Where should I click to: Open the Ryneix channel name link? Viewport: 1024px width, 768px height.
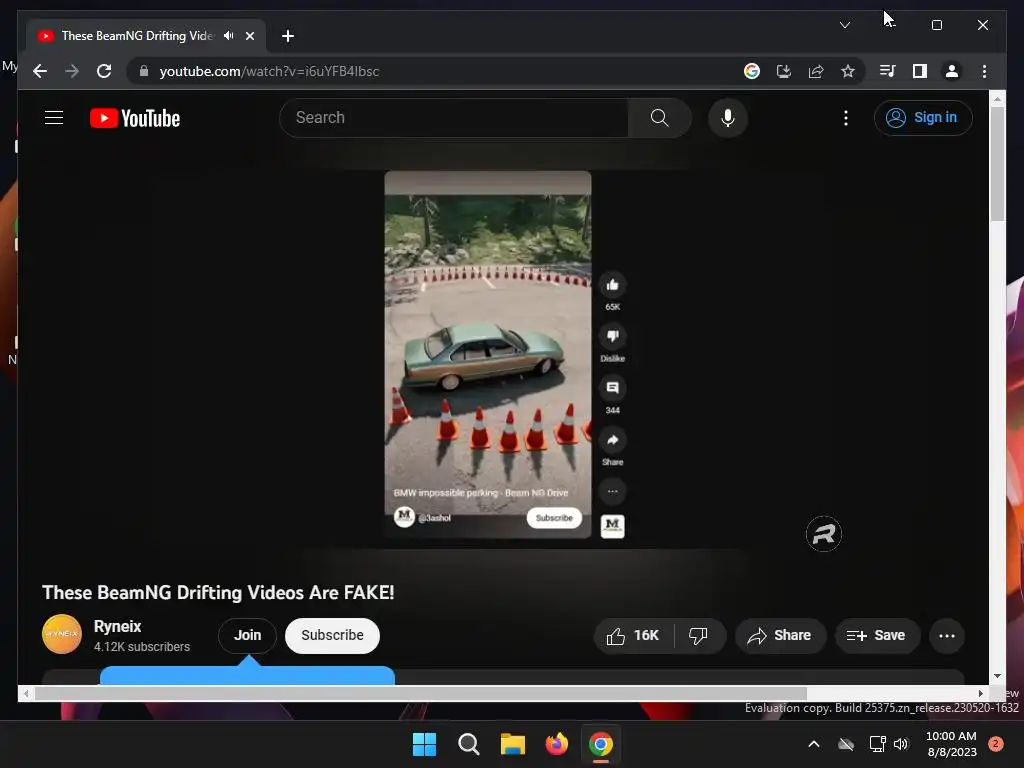pos(118,626)
